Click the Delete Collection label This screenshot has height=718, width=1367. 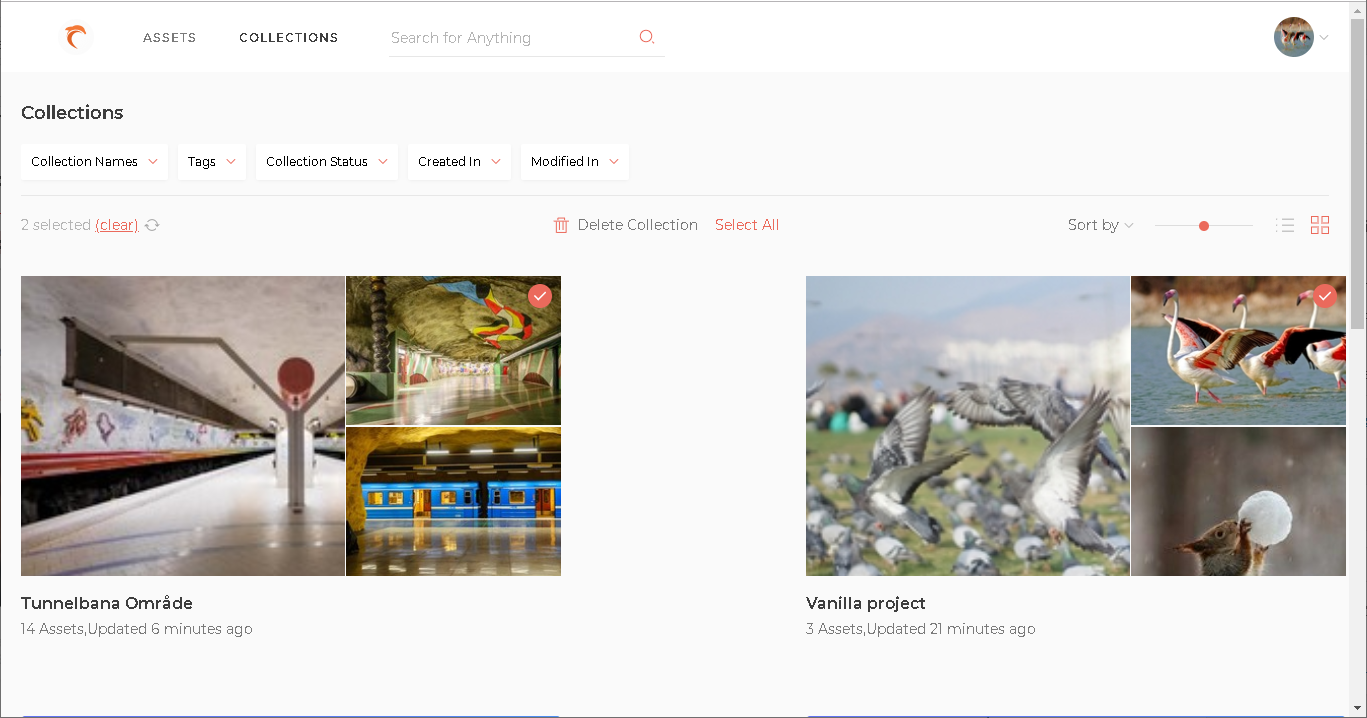638,225
